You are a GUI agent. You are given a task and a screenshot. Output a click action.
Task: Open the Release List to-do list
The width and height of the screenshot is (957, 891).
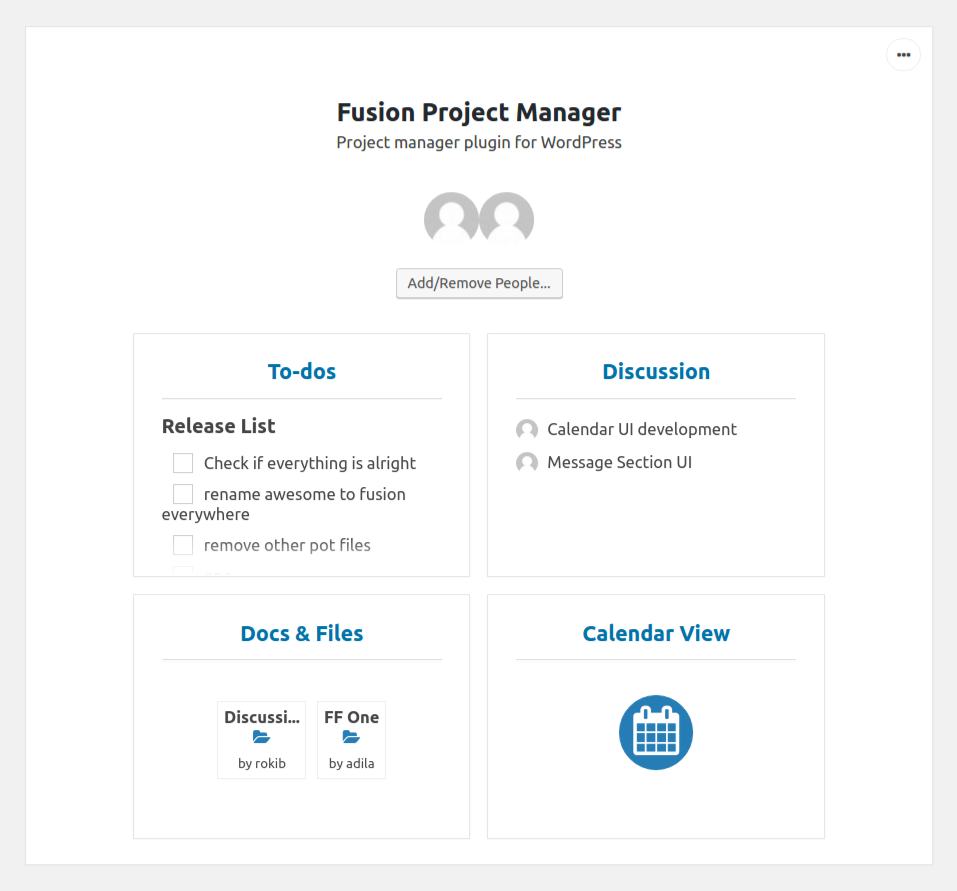[x=219, y=426]
